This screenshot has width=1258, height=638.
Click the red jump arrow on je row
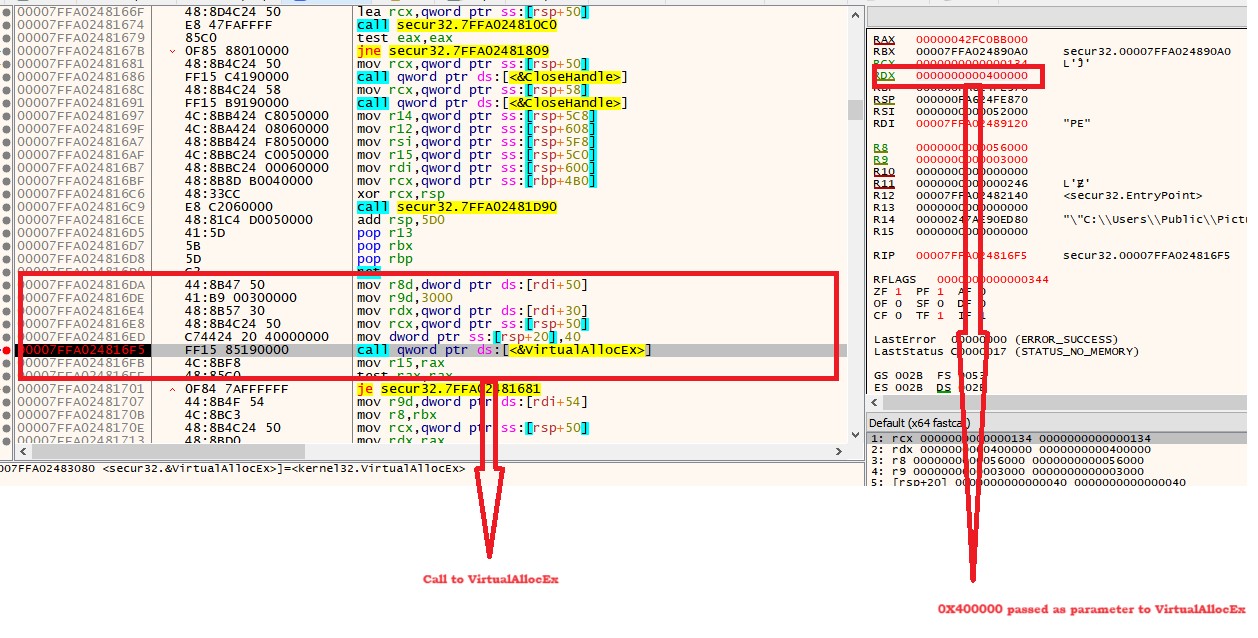174,389
